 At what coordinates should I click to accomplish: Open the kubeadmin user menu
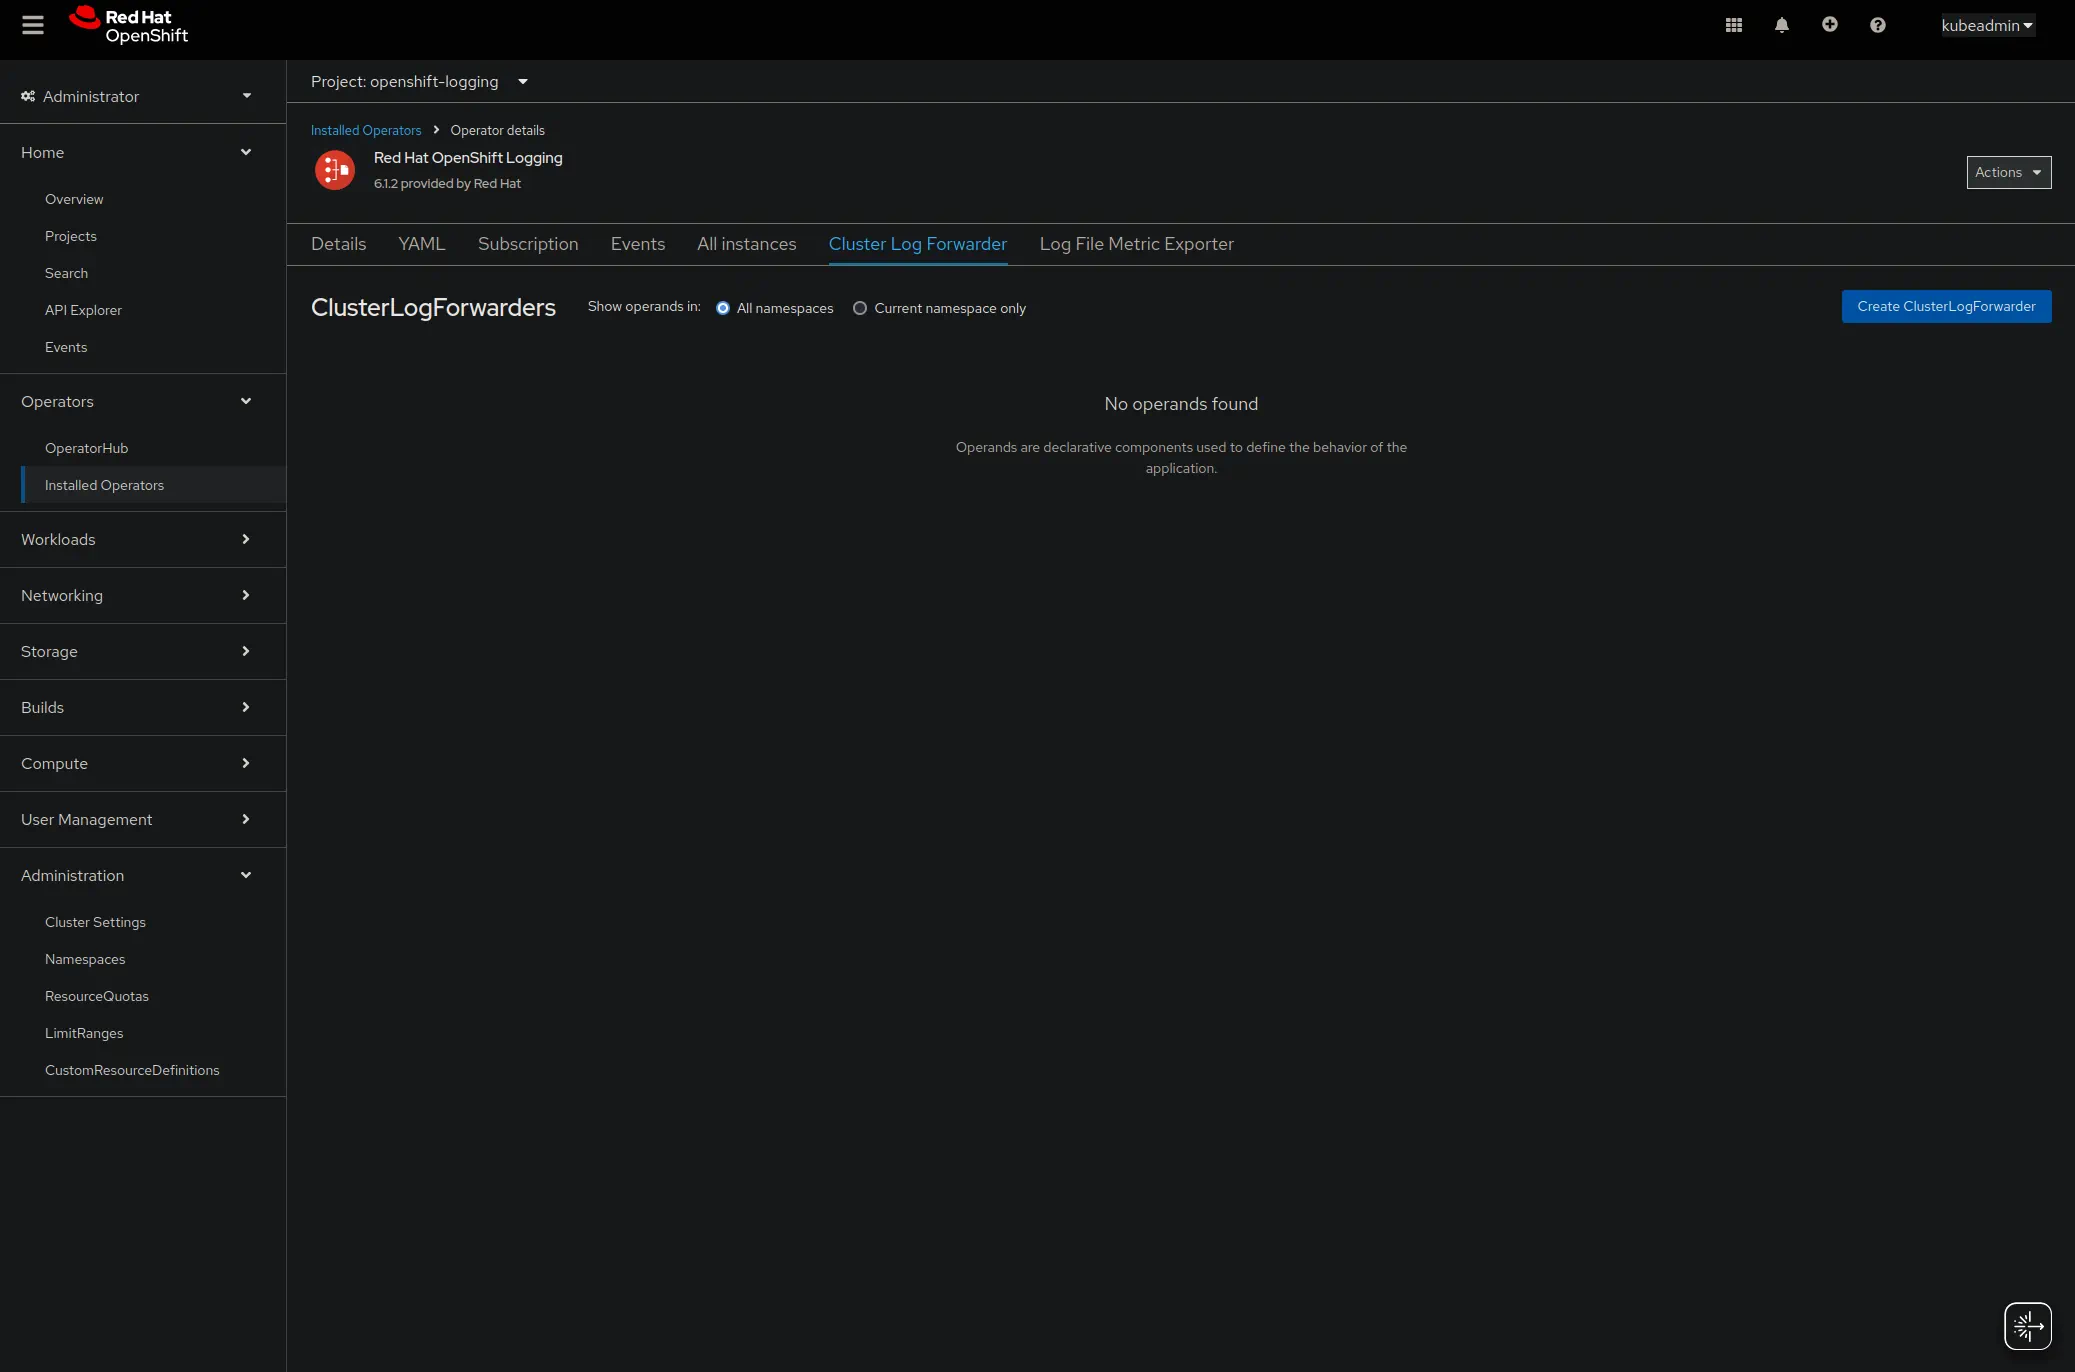[x=1987, y=26]
